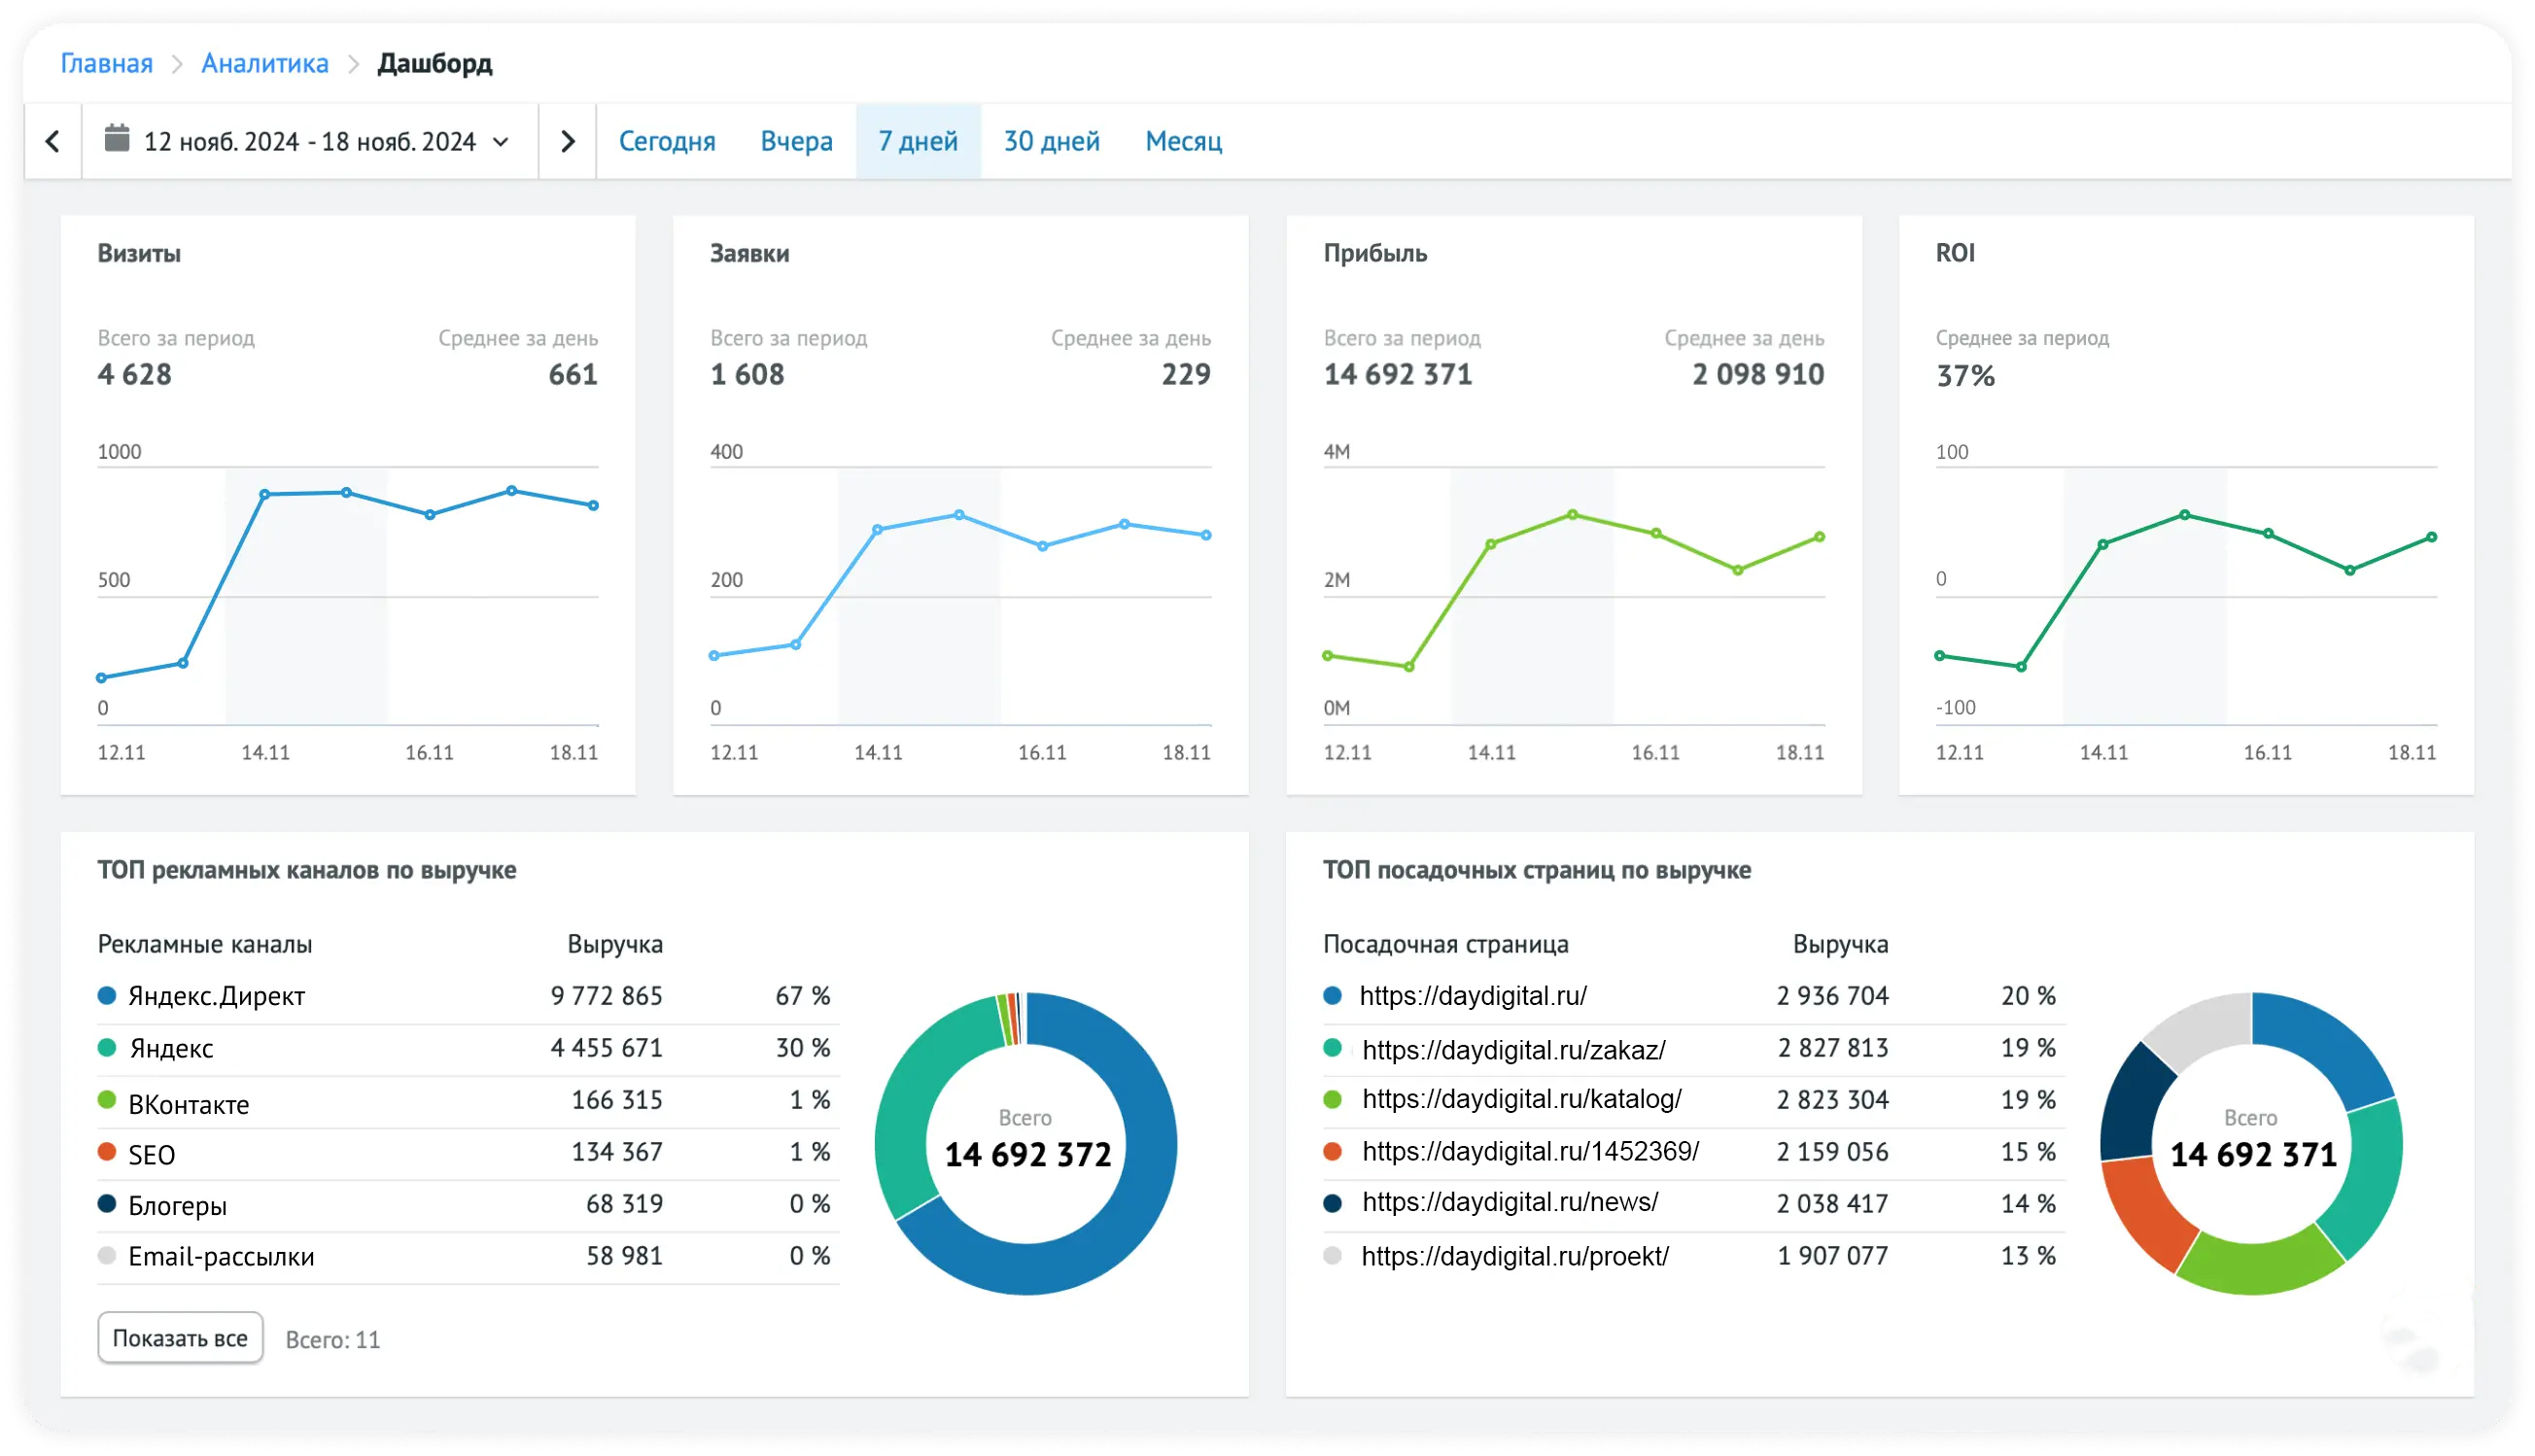Click the Яндекс.Директ blue legend dot
Screen dimensions: 2535x1456
coord(107,995)
